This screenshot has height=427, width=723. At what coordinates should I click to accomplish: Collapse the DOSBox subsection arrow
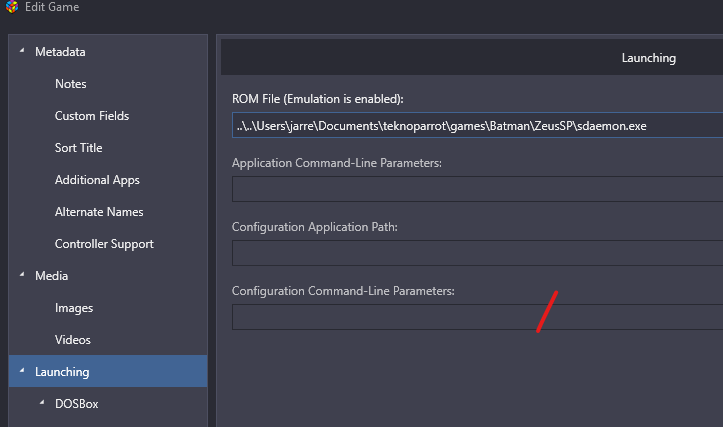click(42, 402)
